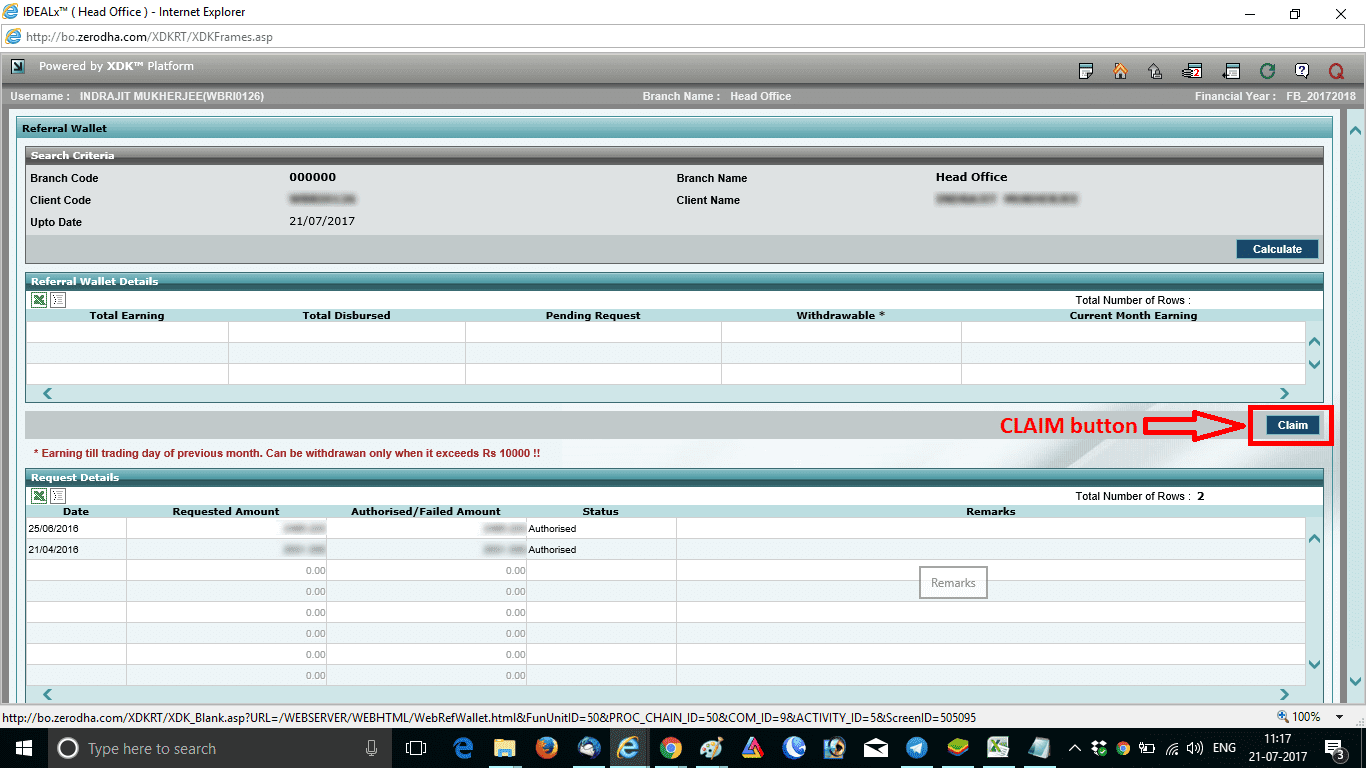Viewport: 1366px width, 768px height.
Task: Click the notes page icon in XDK toolbar
Action: coord(1086,71)
